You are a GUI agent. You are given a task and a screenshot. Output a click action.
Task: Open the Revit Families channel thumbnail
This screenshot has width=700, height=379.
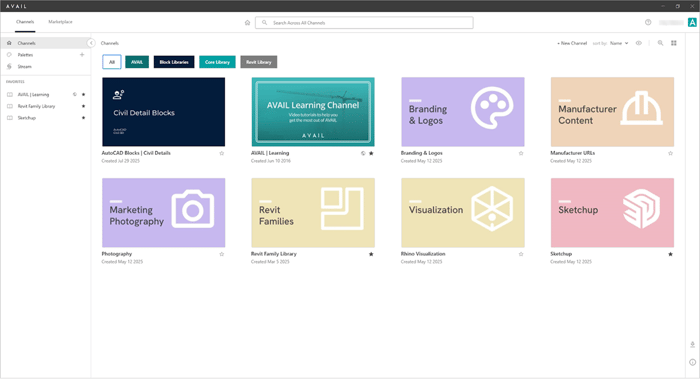313,213
